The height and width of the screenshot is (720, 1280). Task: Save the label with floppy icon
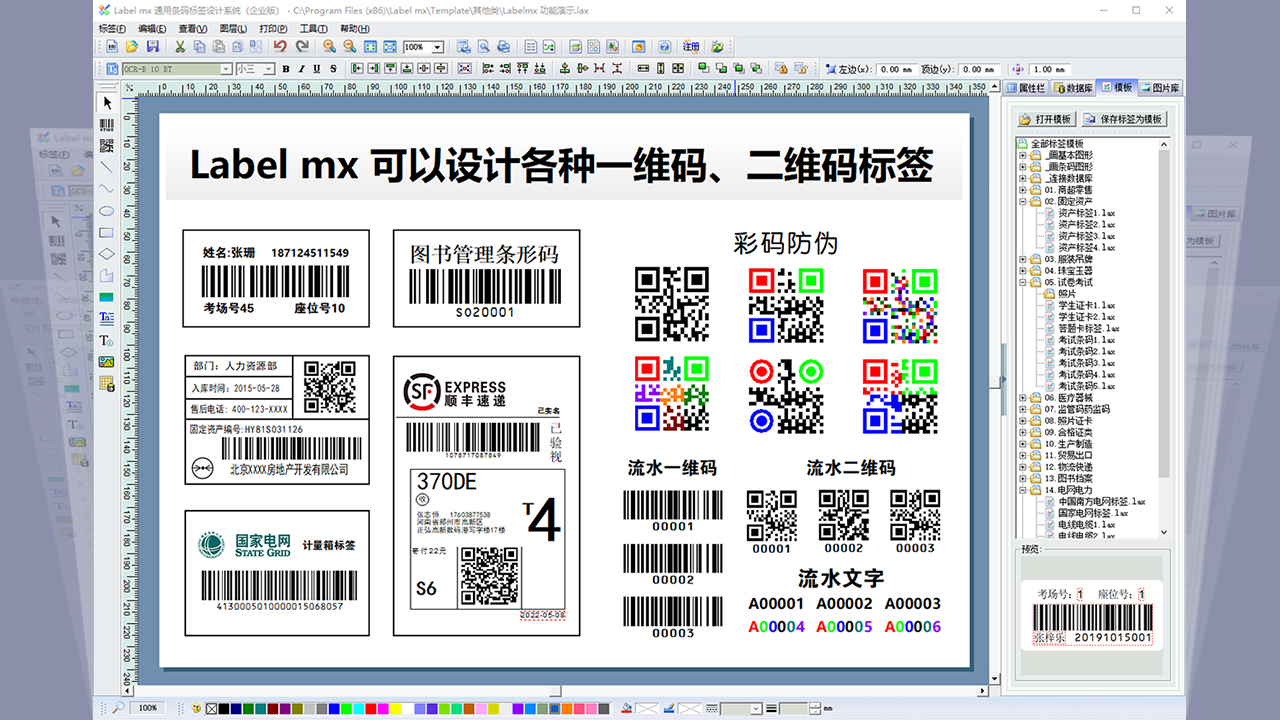point(153,46)
